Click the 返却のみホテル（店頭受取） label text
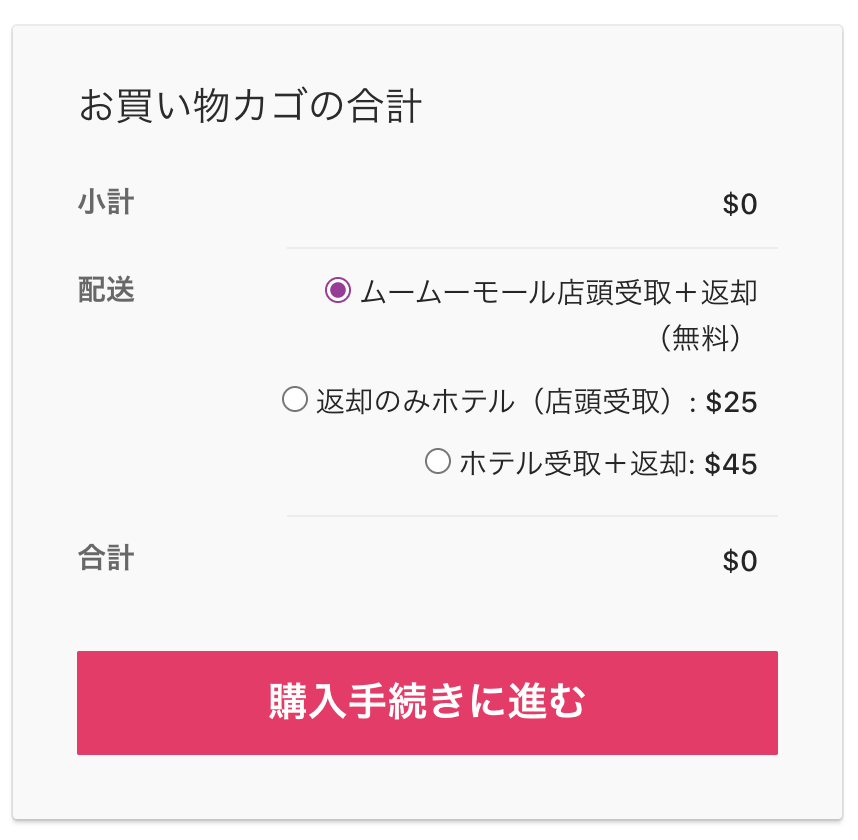This screenshot has height=840, width=858. (x=500, y=402)
